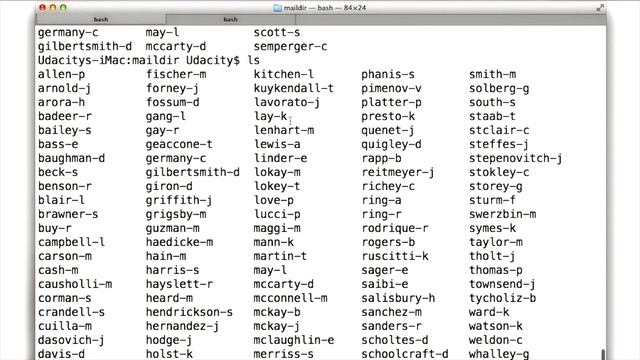This screenshot has height=360, width=640.
Task: Click directory name 'ring-a'
Action: click(381, 200)
